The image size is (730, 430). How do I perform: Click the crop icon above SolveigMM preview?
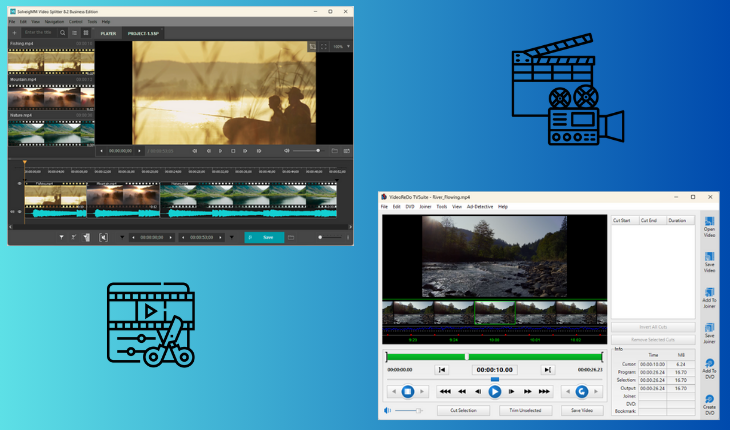tap(312, 46)
